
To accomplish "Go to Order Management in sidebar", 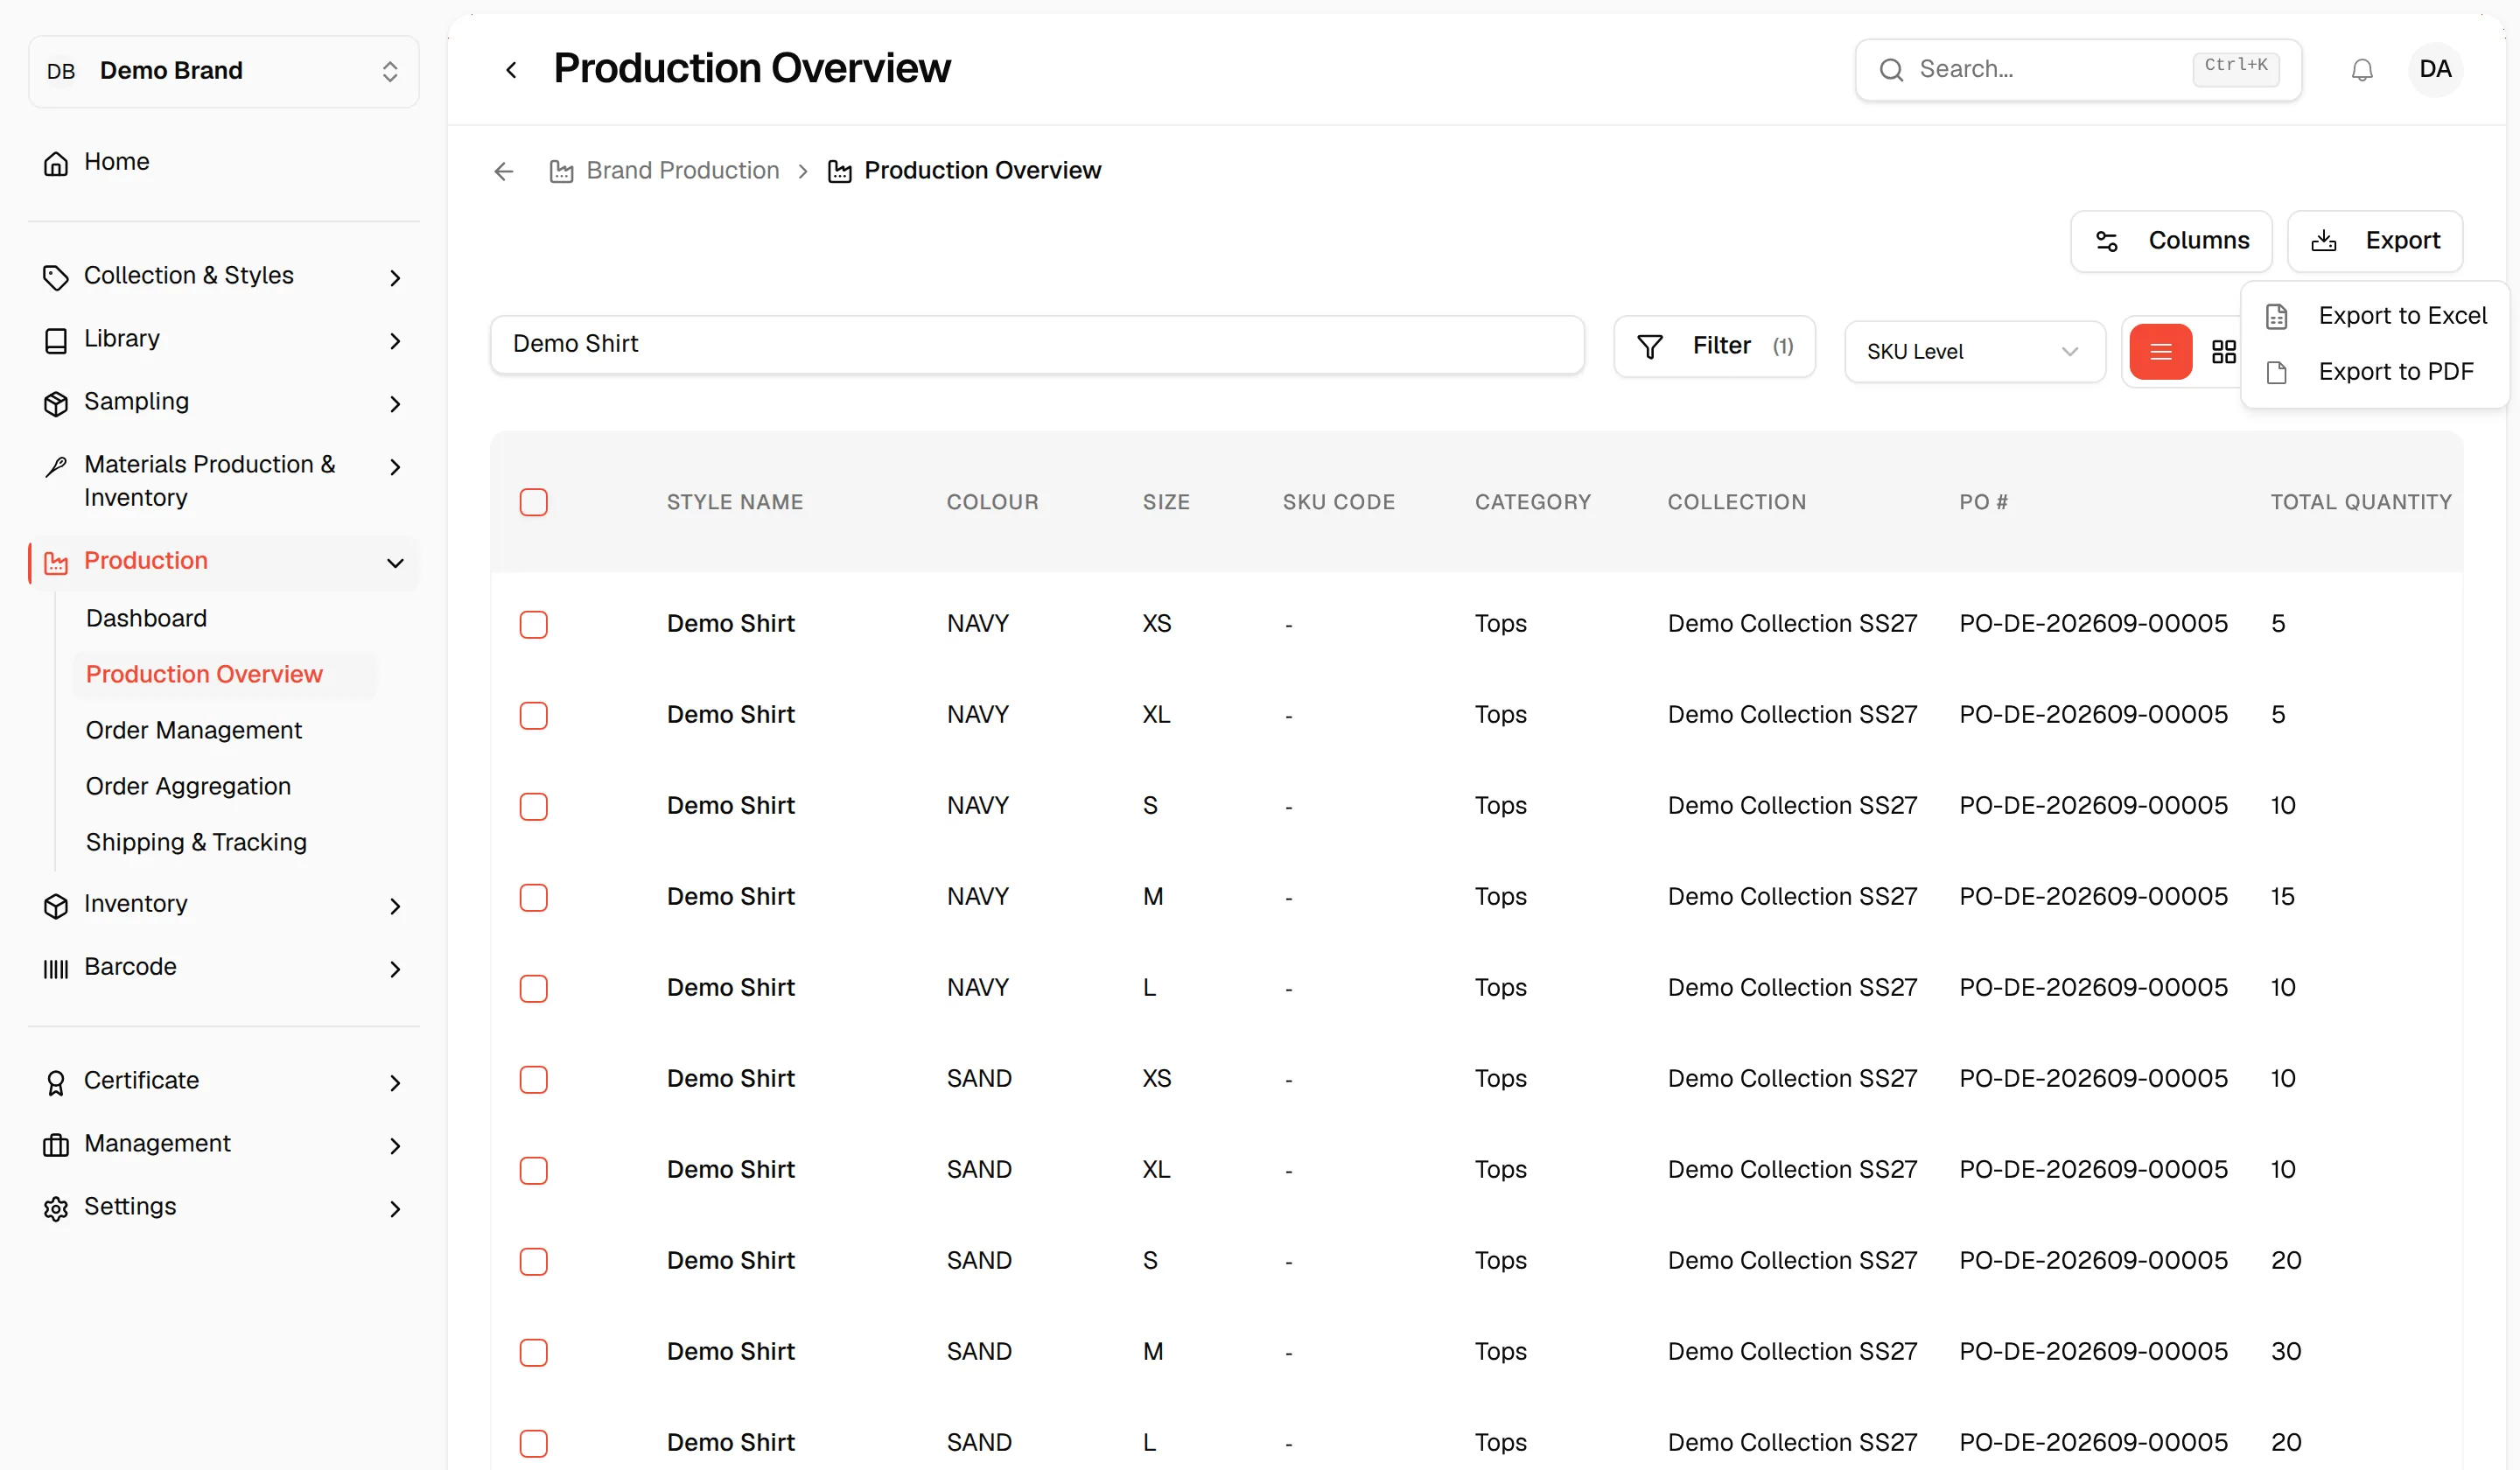I will point(194,731).
